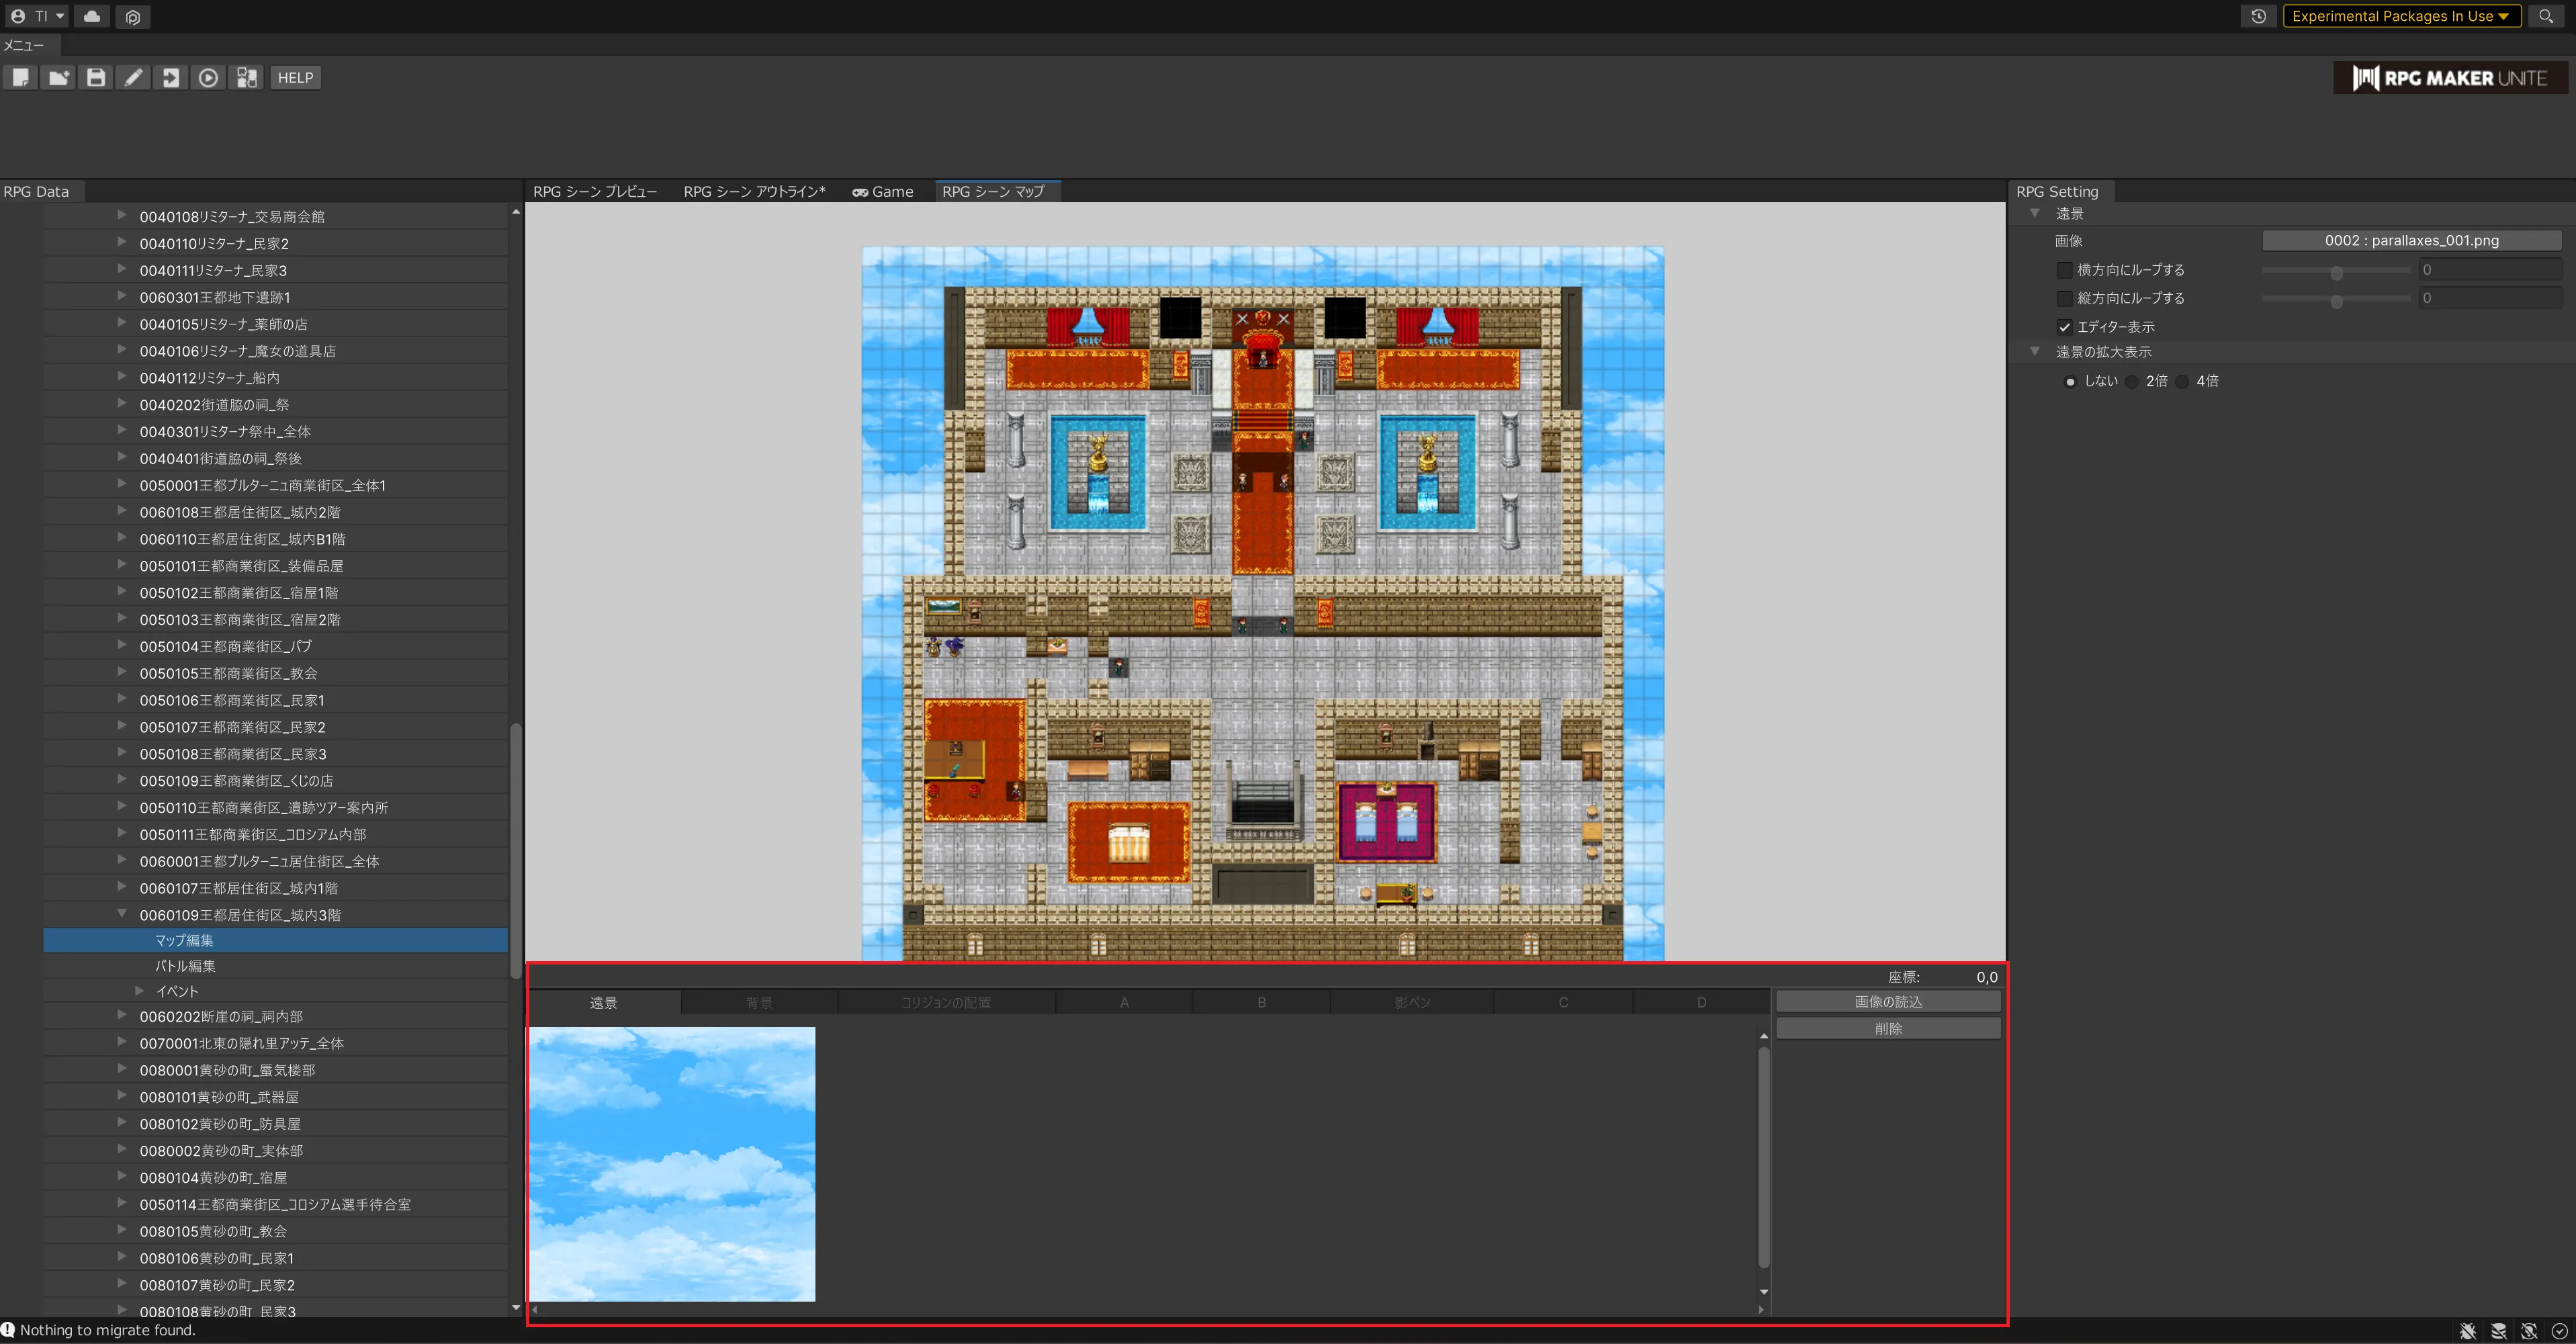
Task: Select the 2倍 magnification radio button
Action: (x=2133, y=381)
